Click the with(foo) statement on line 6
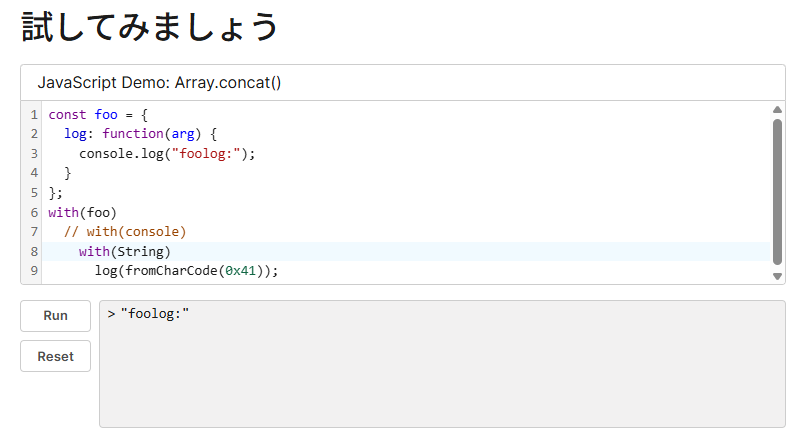Screen dimensions: 803x443 coord(82,213)
